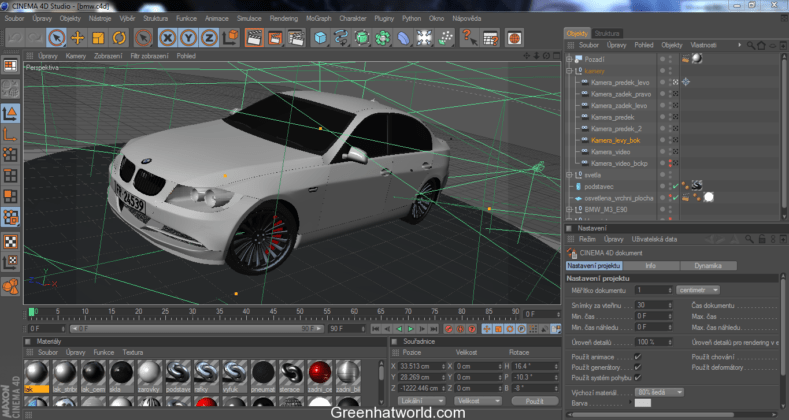The width and height of the screenshot is (789, 420).
Task: Click the X position field 33.513 cm
Action: [422, 366]
